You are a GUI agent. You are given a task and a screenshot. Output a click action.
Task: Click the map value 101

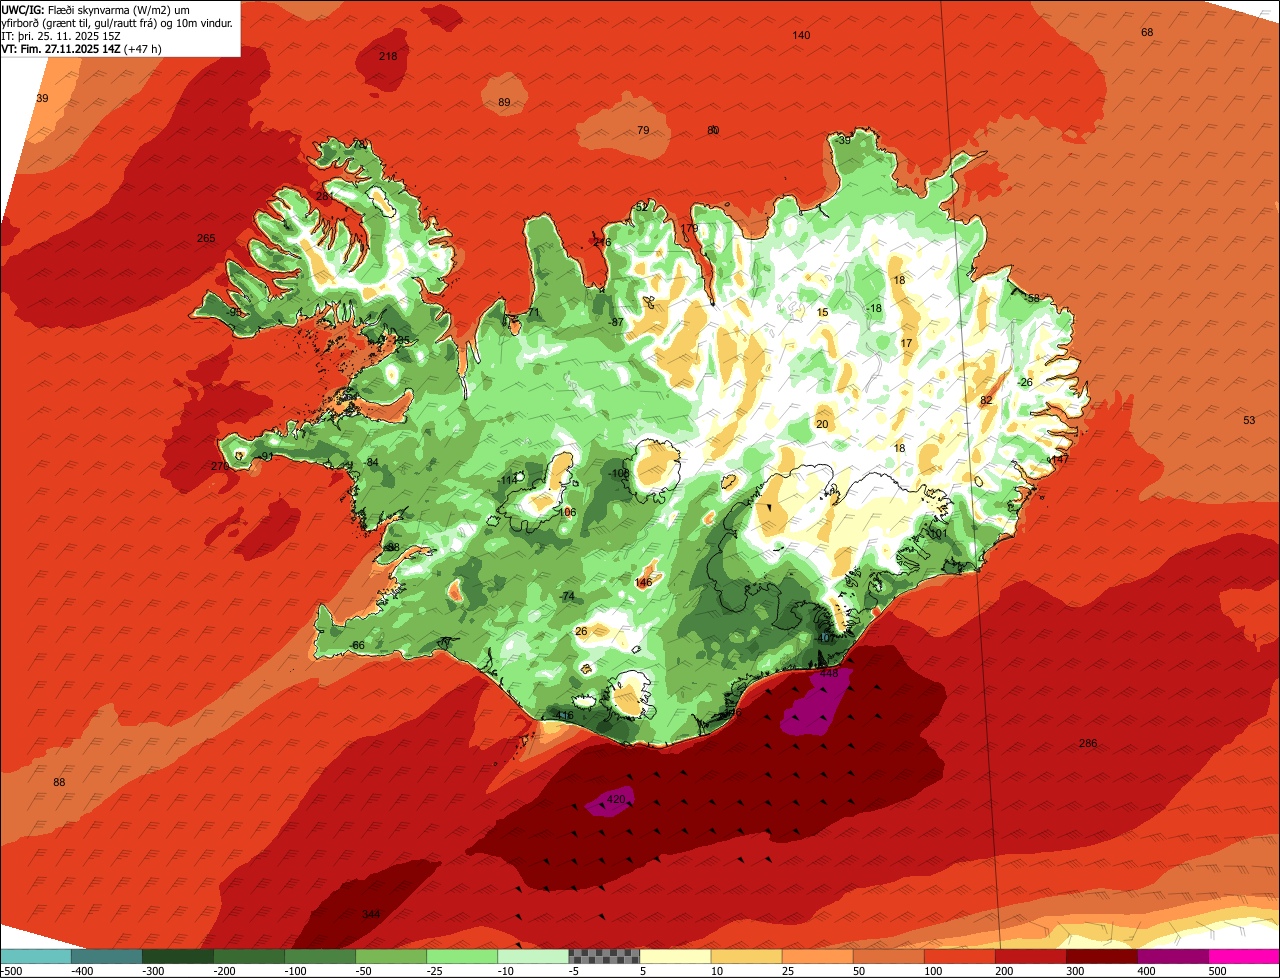(x=938, y=534)
